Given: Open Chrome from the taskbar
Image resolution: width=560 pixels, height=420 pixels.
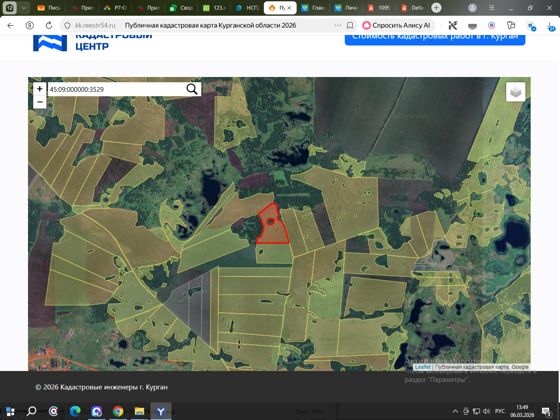Looking at the screenshot, I should tap(118, 411).
